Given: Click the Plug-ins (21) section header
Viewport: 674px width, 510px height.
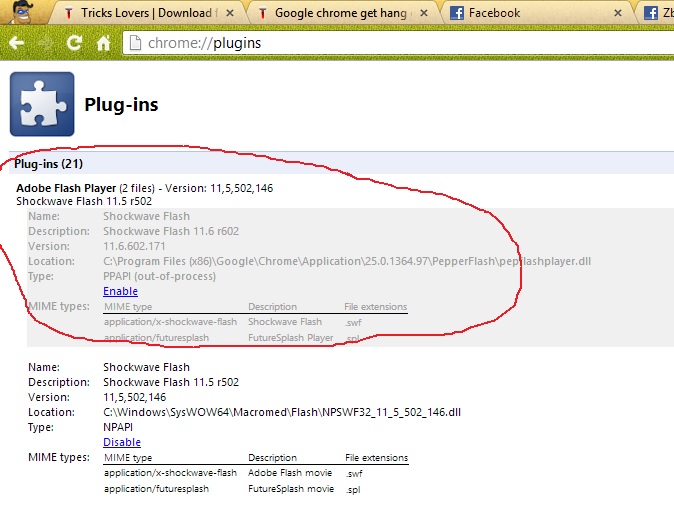Looking at the screenshot, I should tap(49, 164).
